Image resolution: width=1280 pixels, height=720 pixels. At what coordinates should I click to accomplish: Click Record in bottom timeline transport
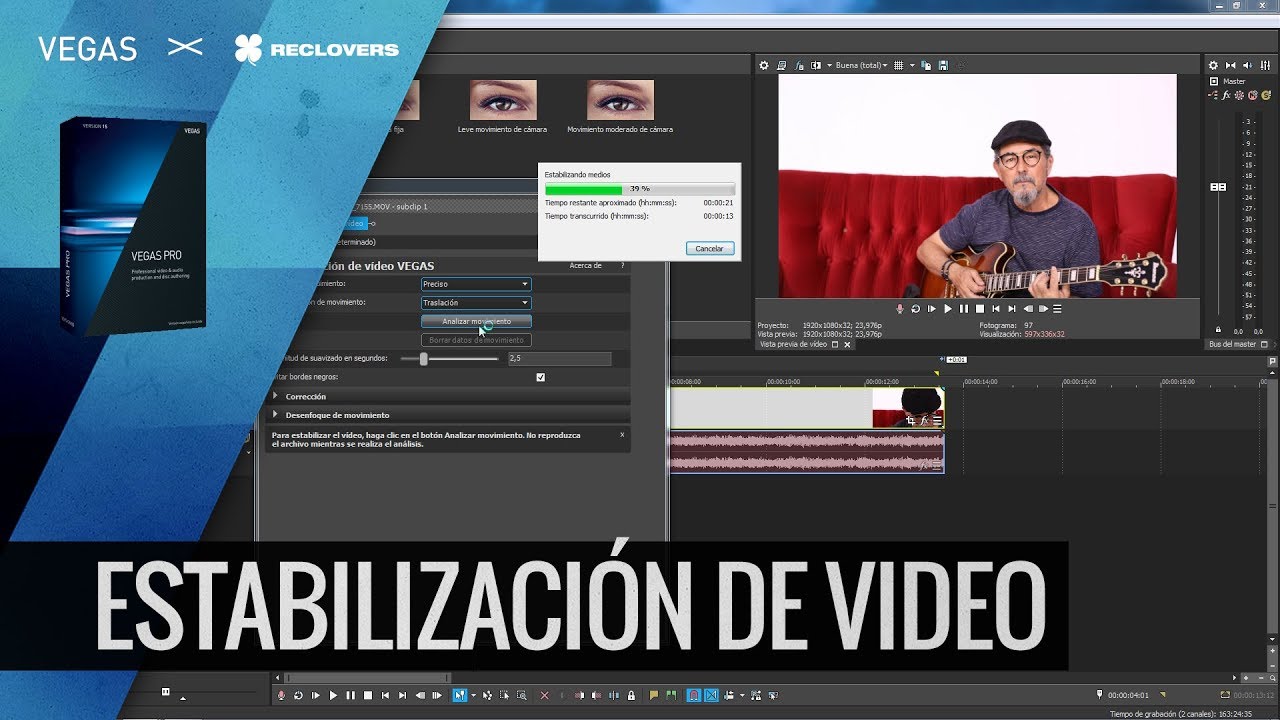click(x=281, y=695)
